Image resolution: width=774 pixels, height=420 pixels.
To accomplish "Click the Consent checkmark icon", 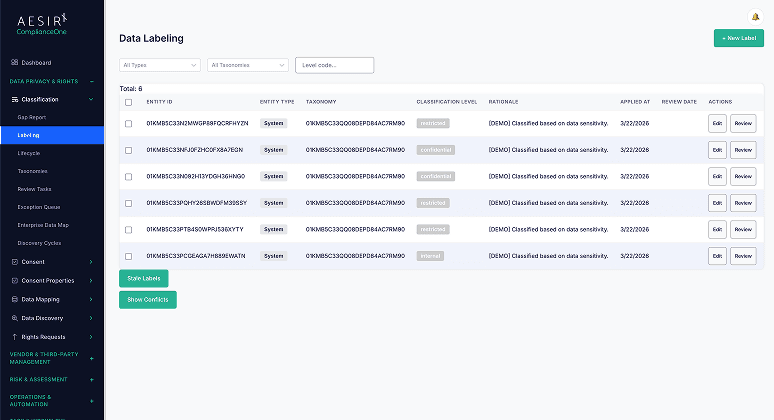I will tap(13, 262).
